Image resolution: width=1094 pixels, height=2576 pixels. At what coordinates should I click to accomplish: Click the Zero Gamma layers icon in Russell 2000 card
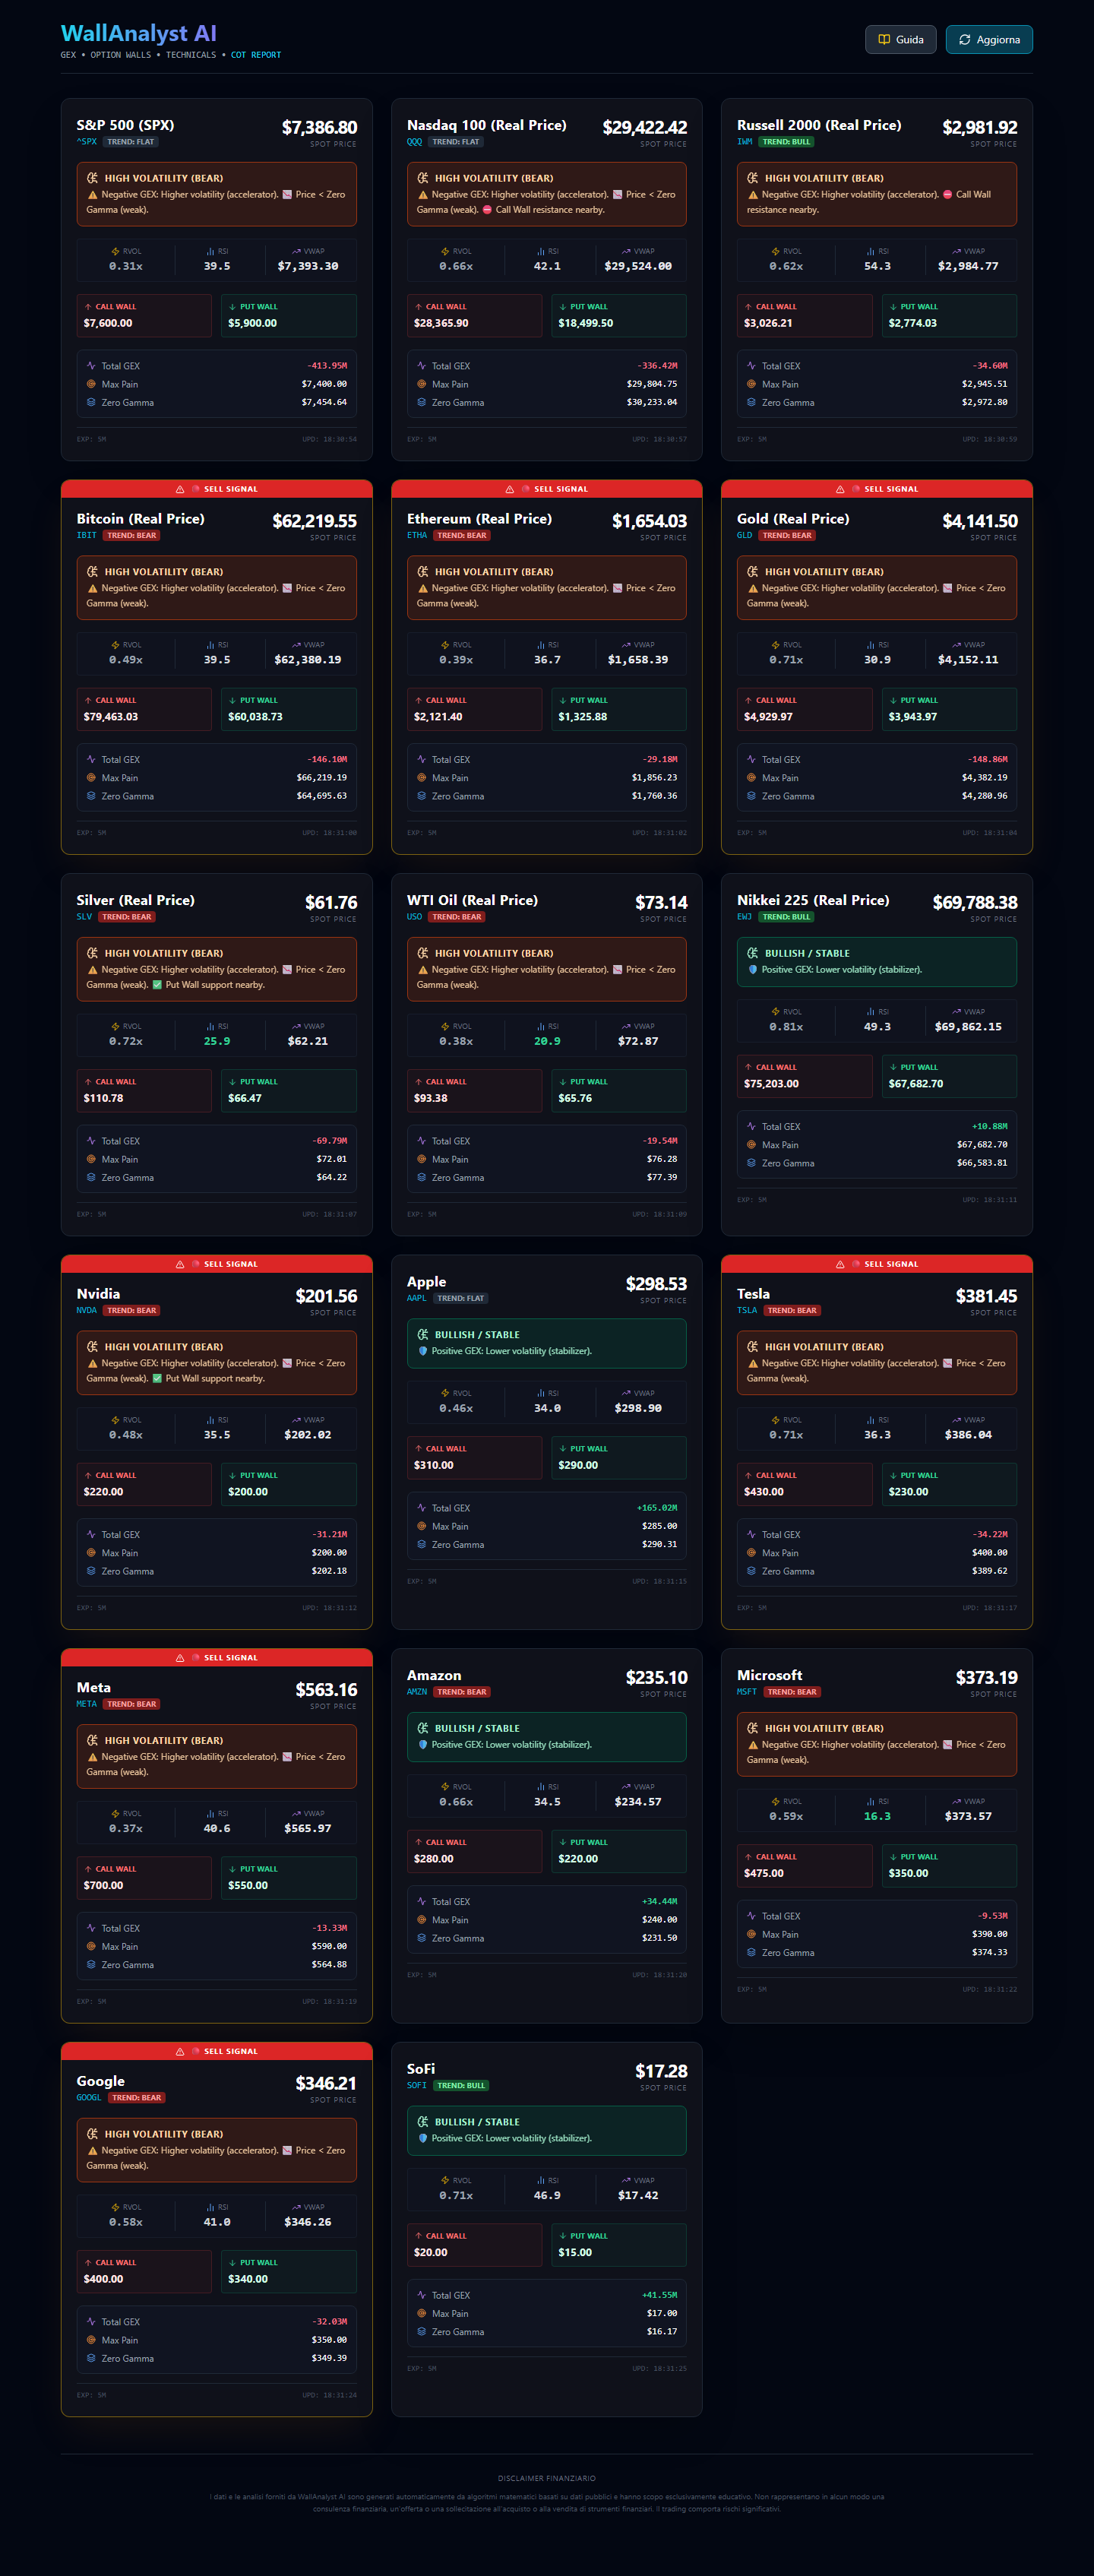pyautogui.click(x=751, y=402)
